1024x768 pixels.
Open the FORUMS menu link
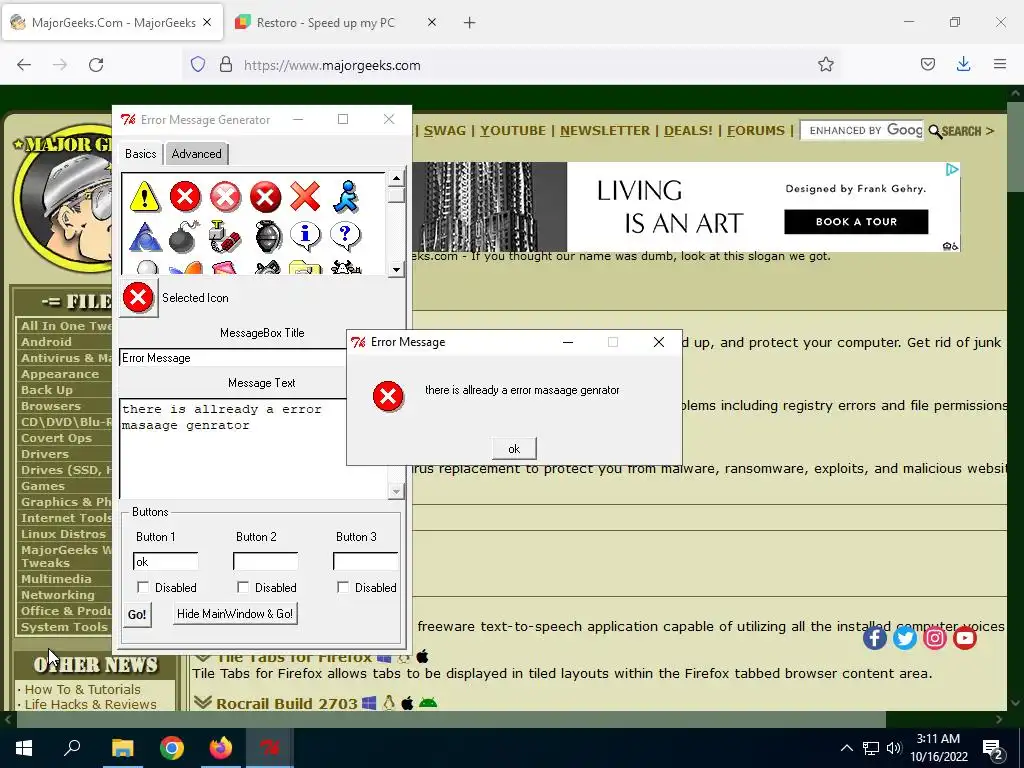pyautogui.click(x=756, y=131)
